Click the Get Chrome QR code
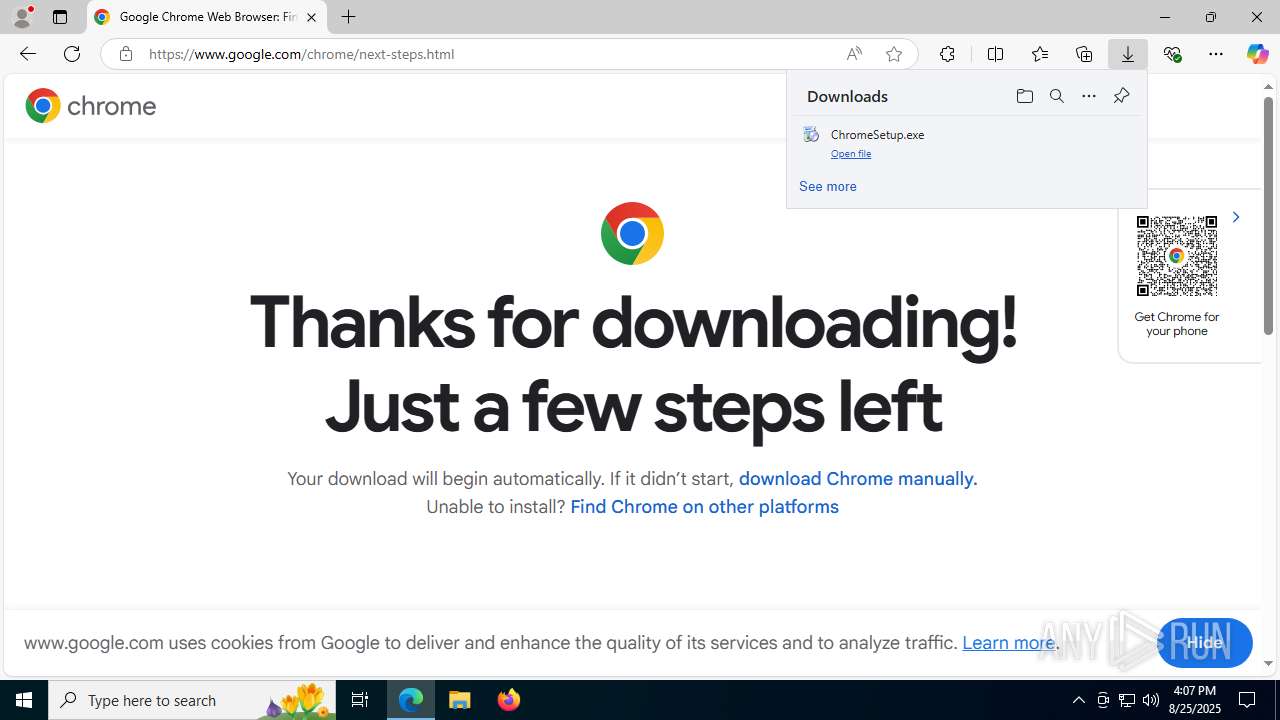The width and height of the screenshot is (1280, 720). [x=1177, y=256]
